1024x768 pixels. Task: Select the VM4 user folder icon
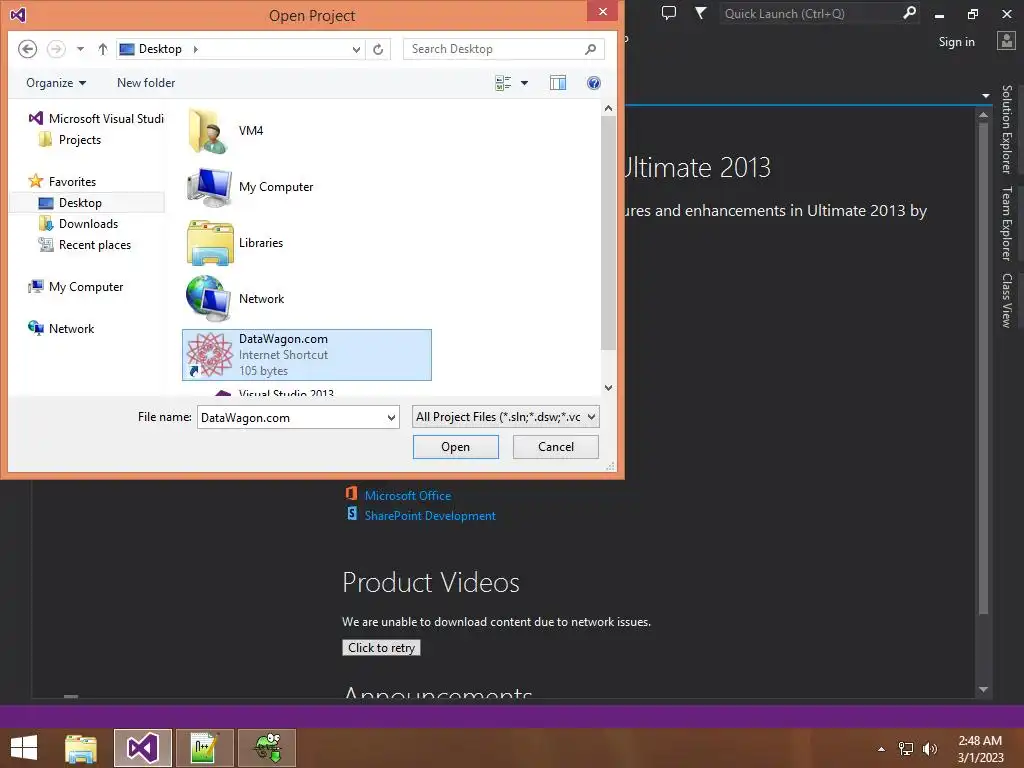209,131
